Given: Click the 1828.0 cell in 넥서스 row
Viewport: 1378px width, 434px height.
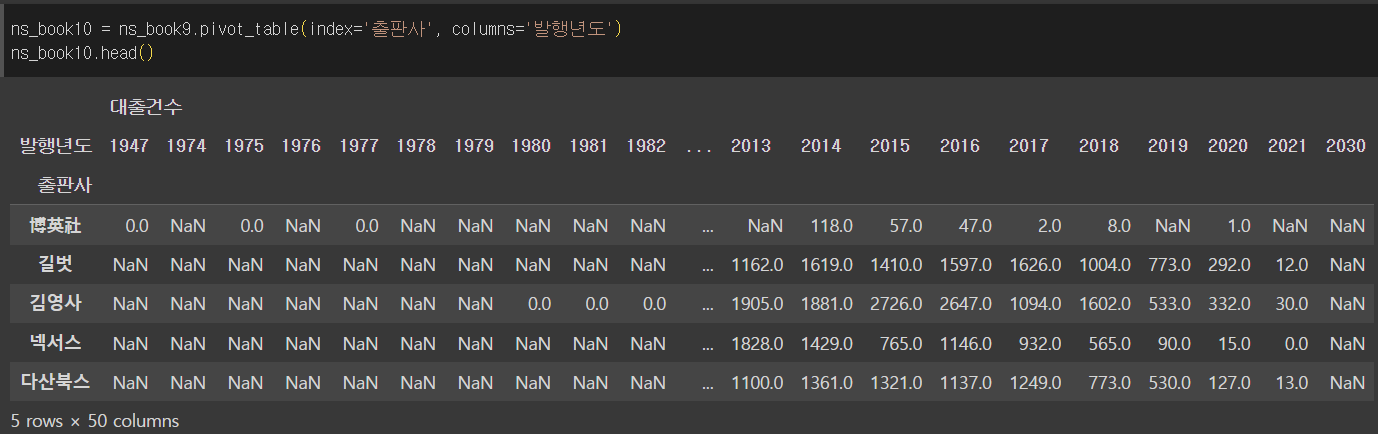Looking at the screenshot, I should tap(757, 343).
